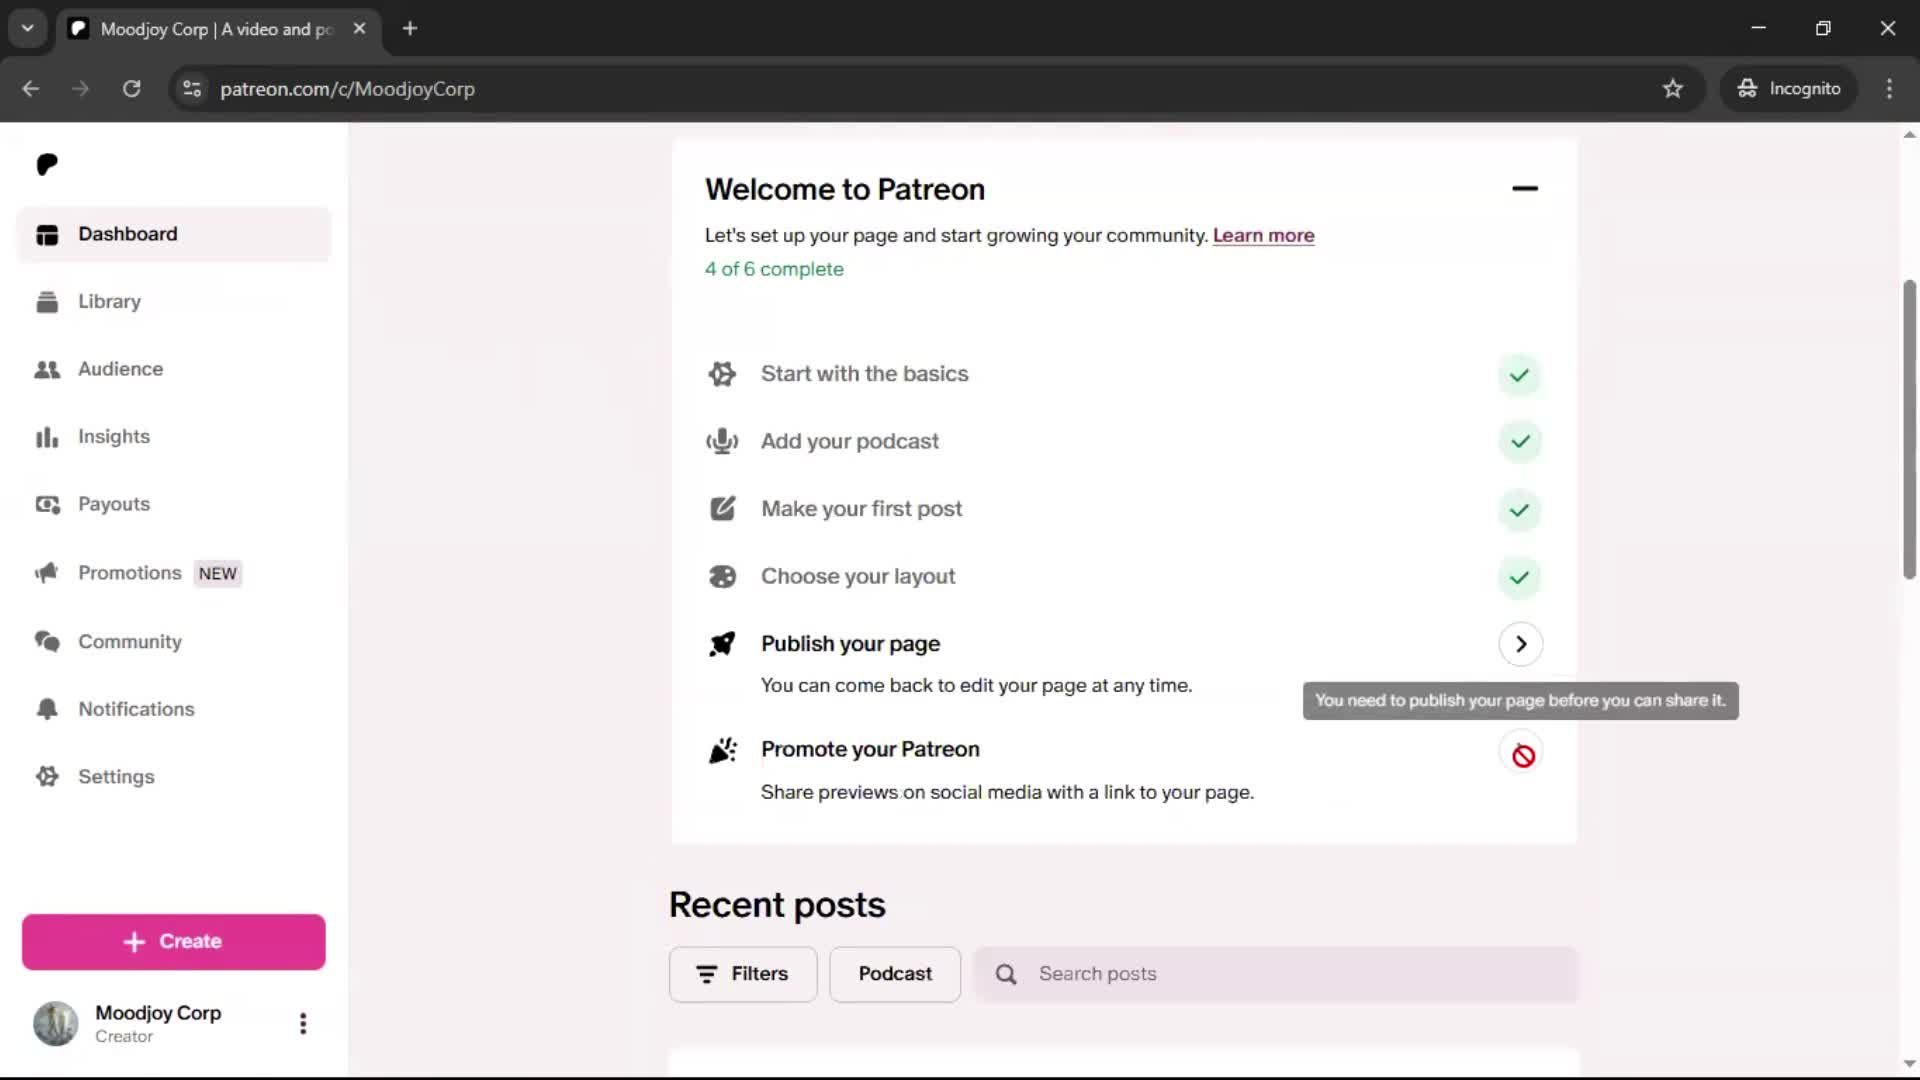1920x1080 pixels.
Task: Expand the Publish your page arrow
Action: click(1520, 644)
